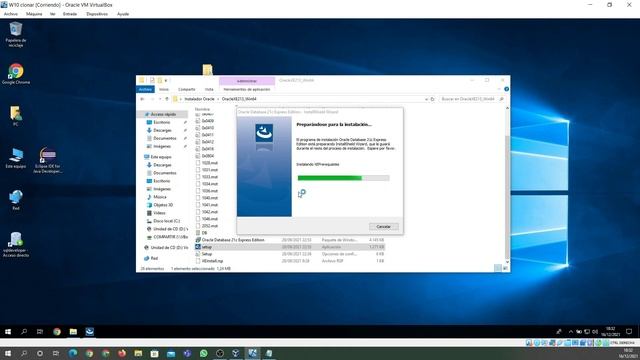This screenshot has height=360, width=640.
Task: Click Explorer up-folder arrow
Action: click(x=167, y=99)
